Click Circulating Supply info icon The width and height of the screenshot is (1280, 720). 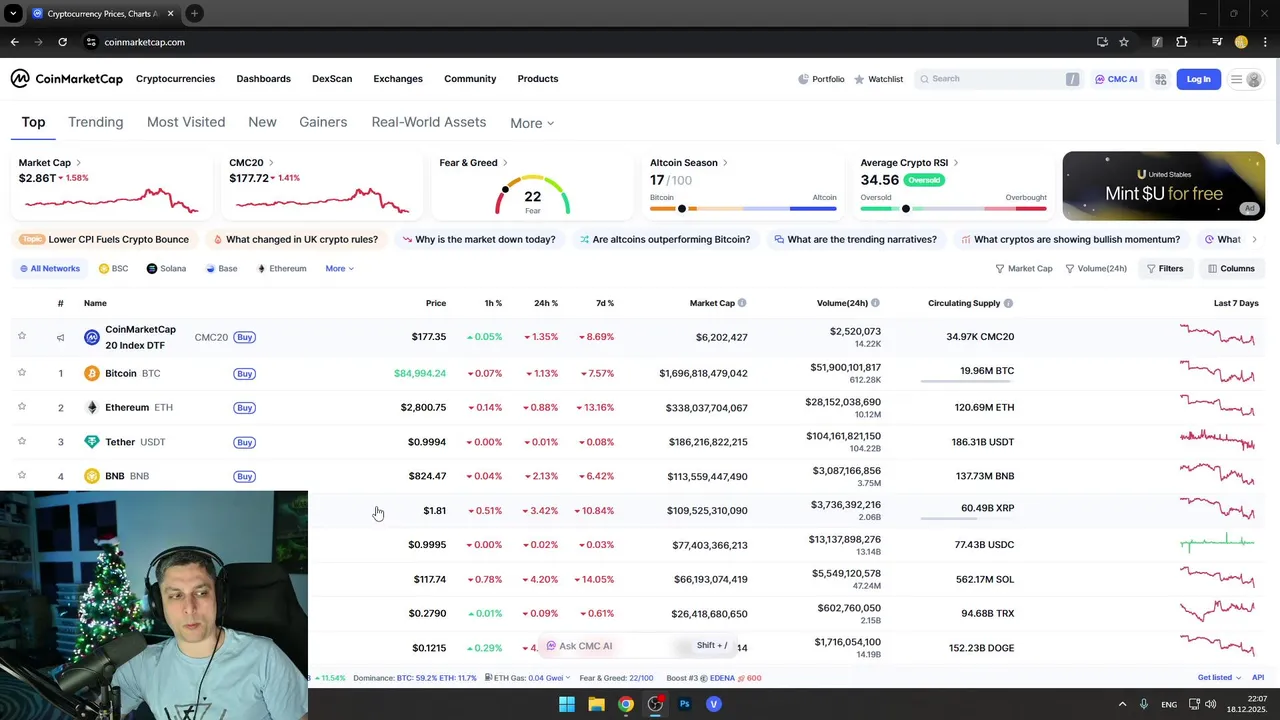click(1008, 303)
